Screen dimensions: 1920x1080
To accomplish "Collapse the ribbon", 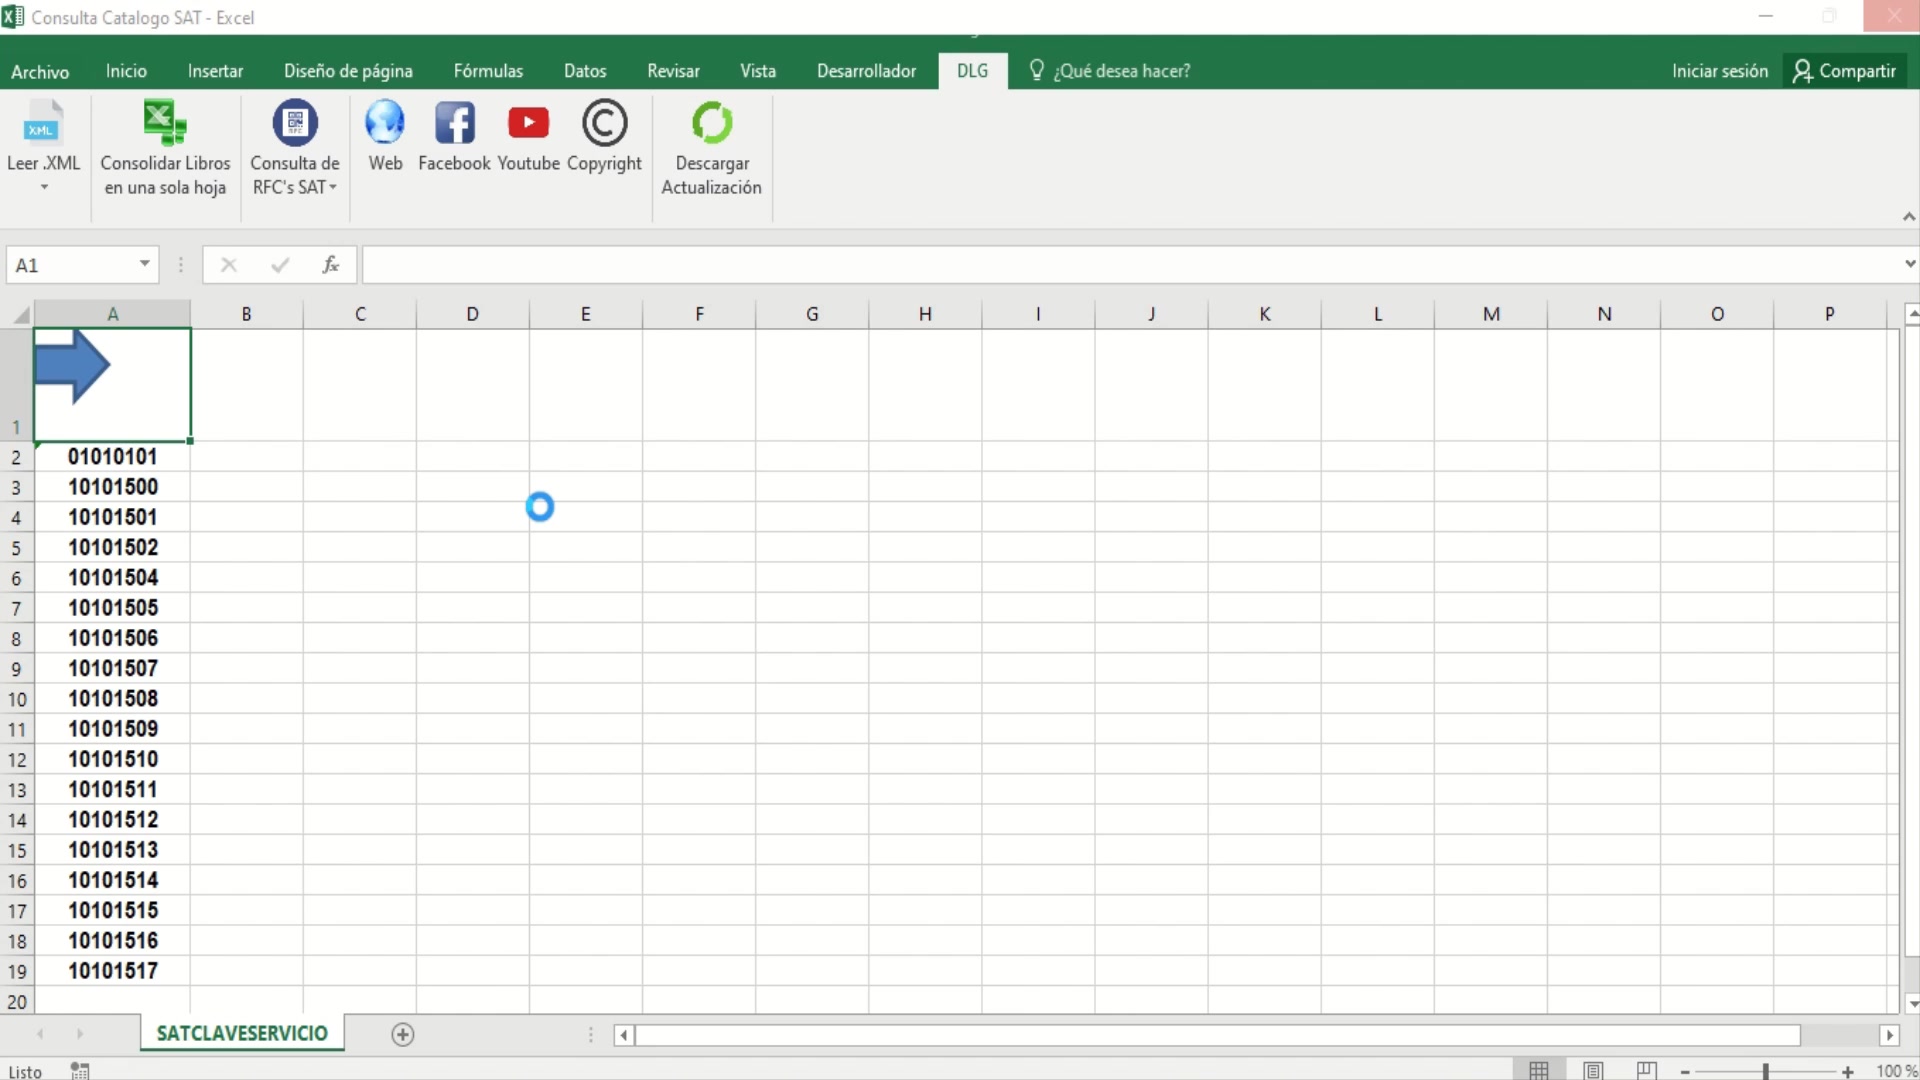I will pyautogui.click(x=1908, y=216).
